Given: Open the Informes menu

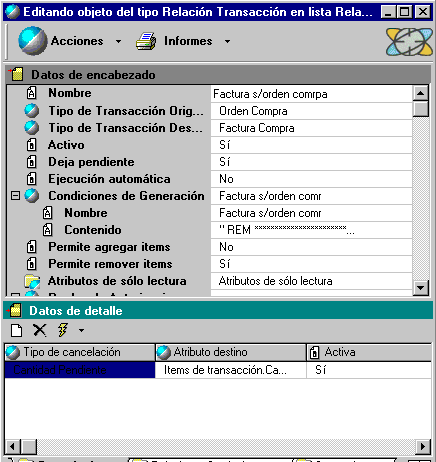Looking at the screenshot, I should click(188, 41).
